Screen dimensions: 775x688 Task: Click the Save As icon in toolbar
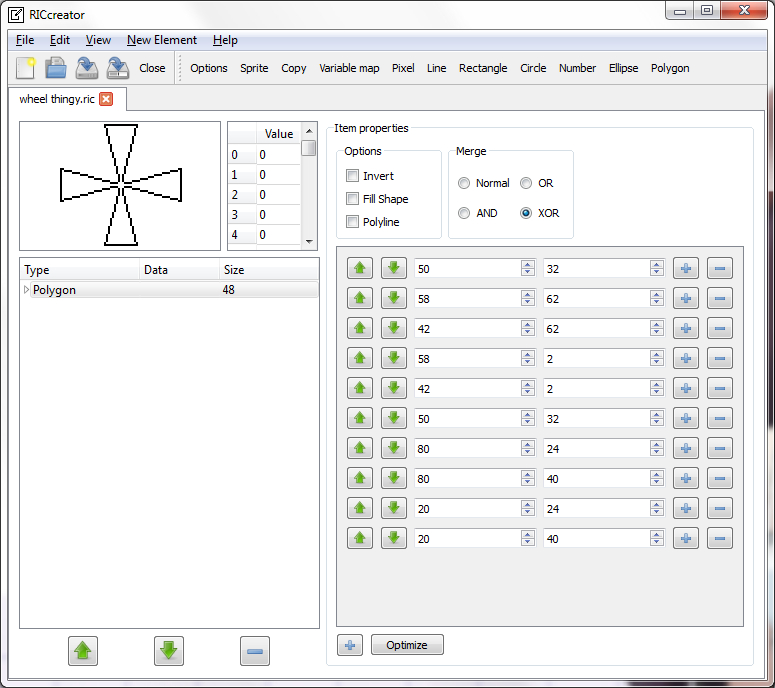(118, 68)
